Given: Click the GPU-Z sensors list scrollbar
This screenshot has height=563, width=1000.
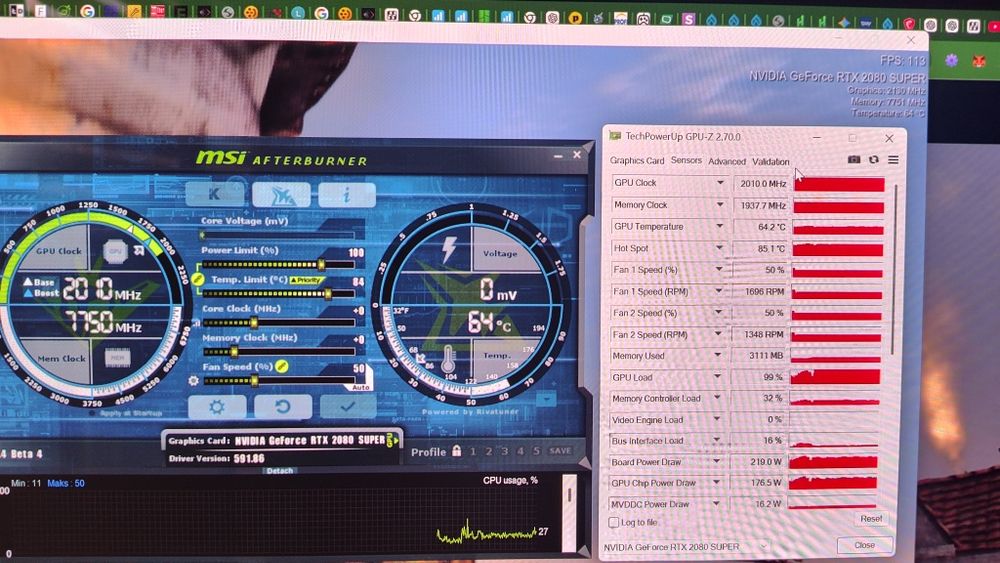Looking at the screenshot, I should pyautogui.click(x=894, y=269).
